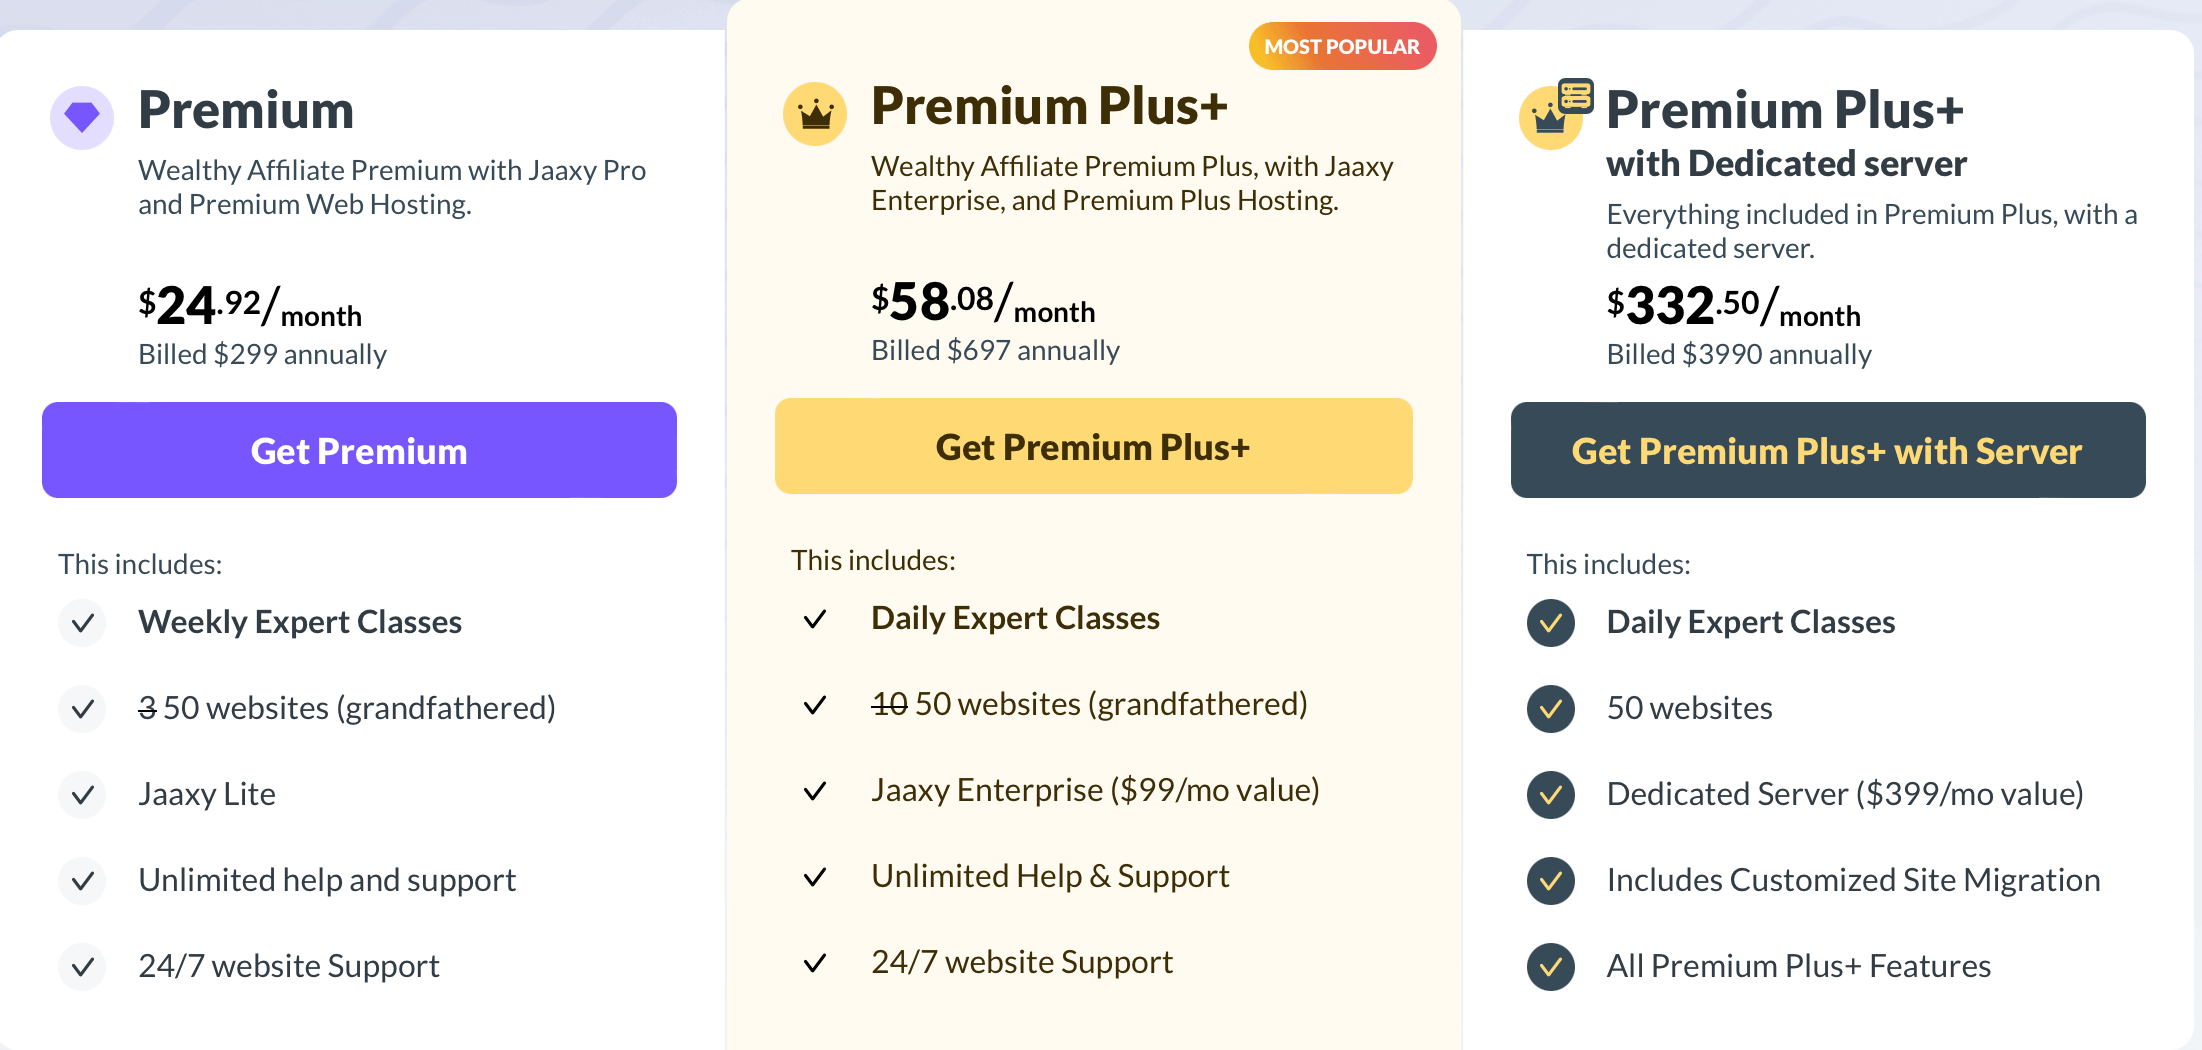Viewport: 2202px width, 1050px height.
Task: Click dark checkmark beside Dedicated Server feature
Action: point(1550,794)
